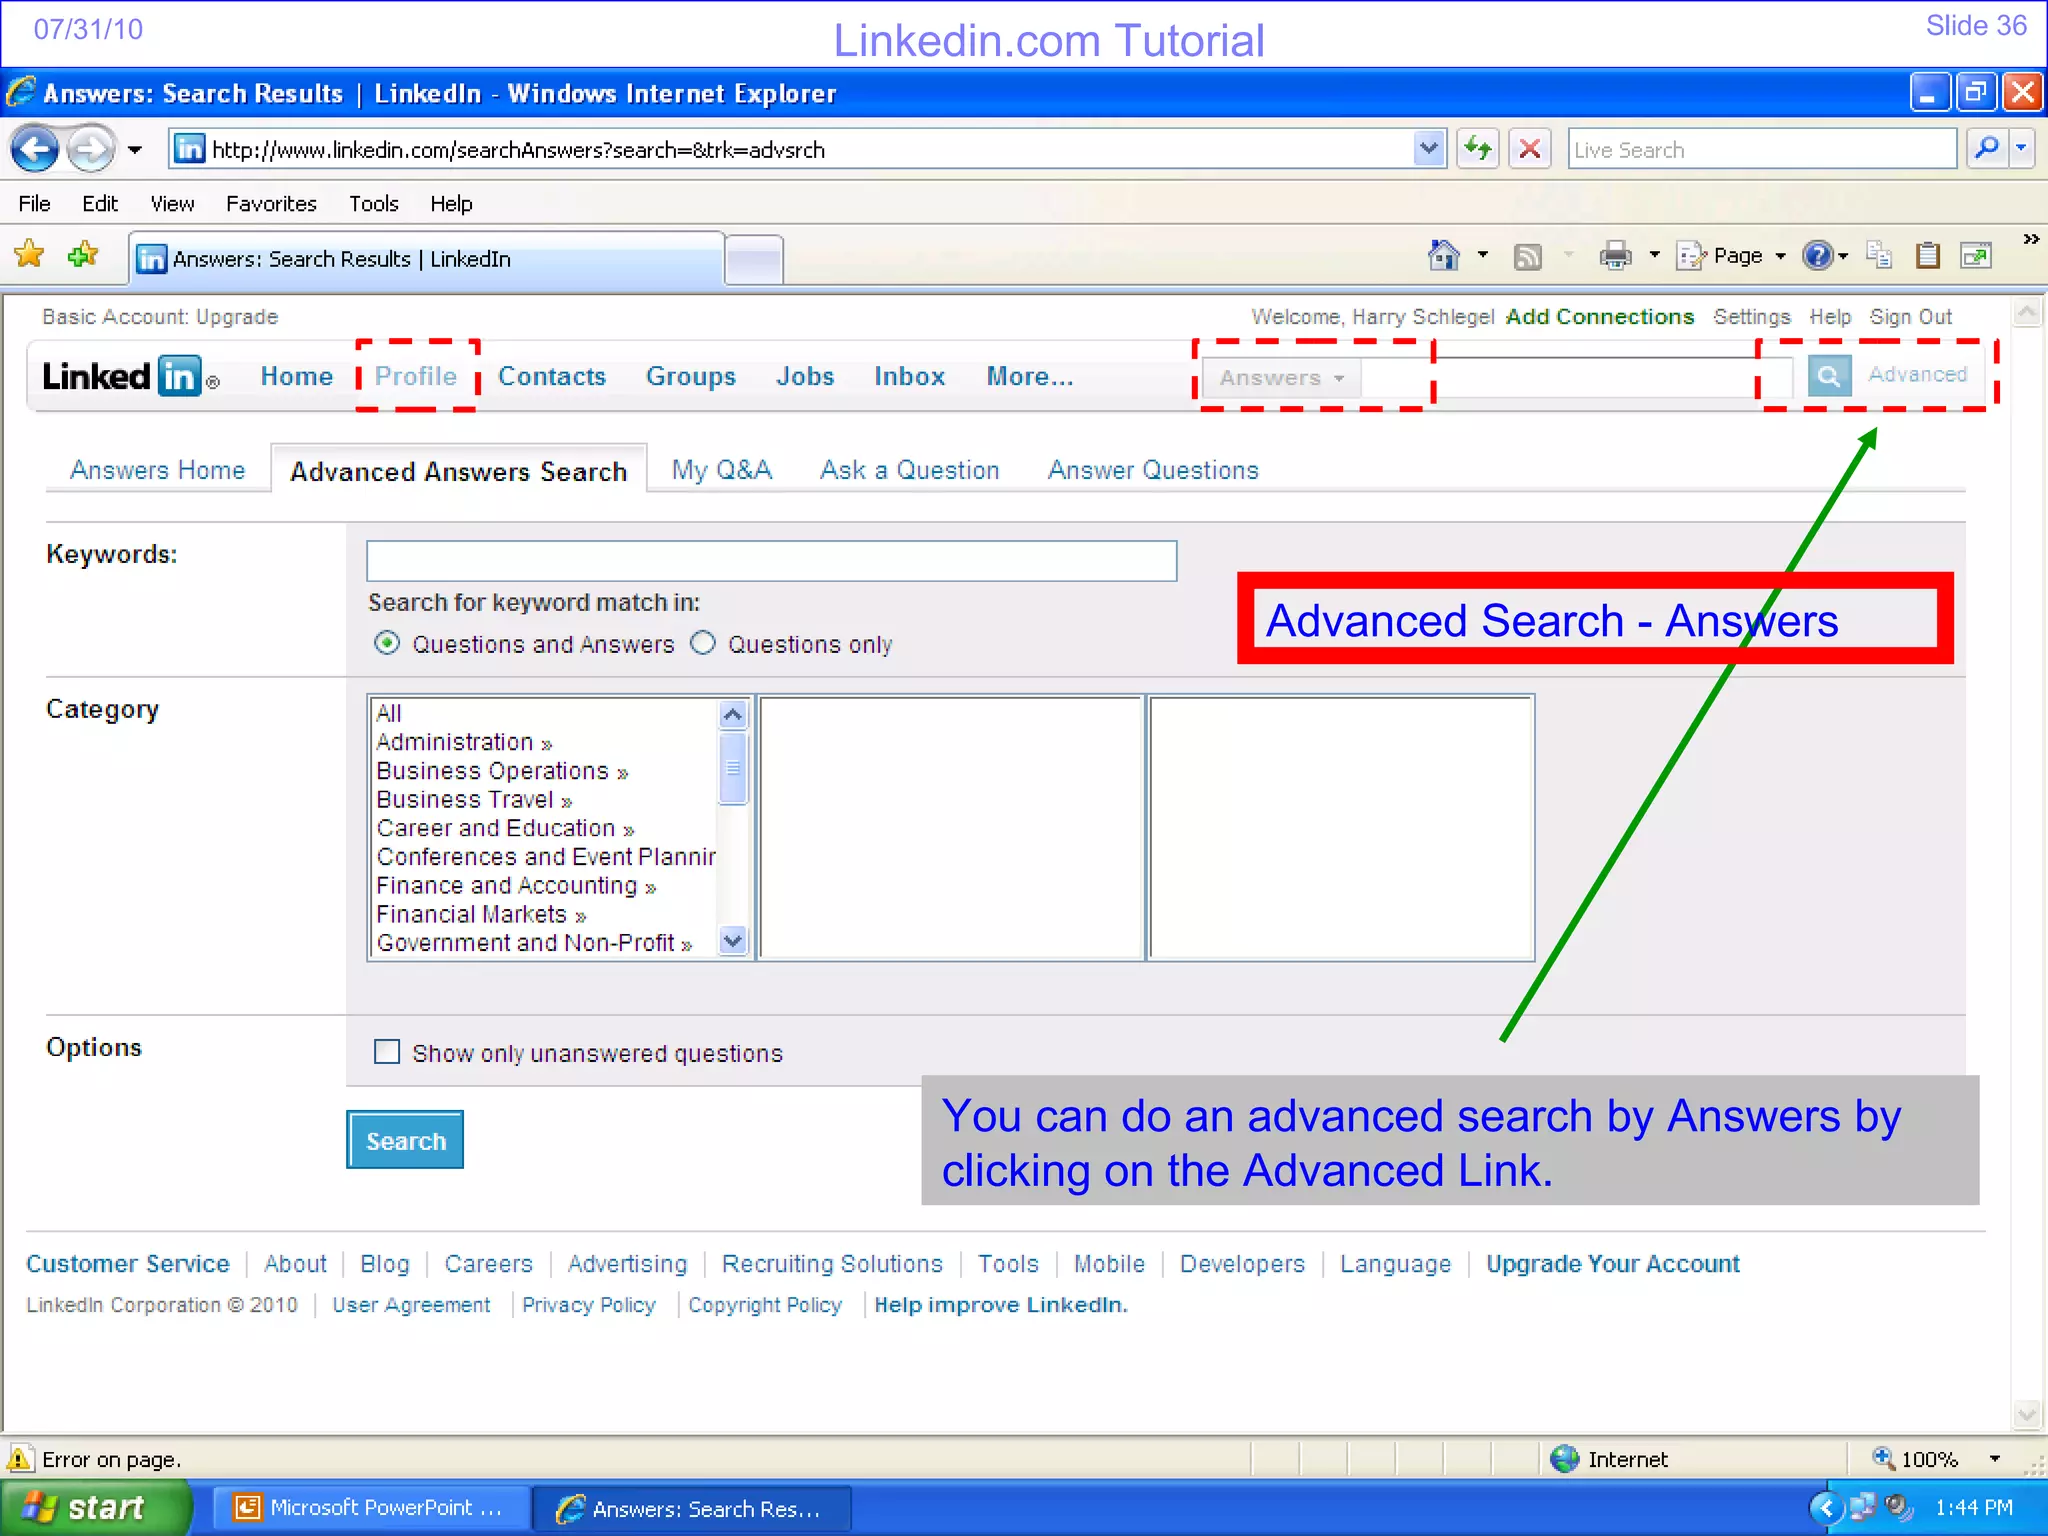
Task: Select Business Travel category
Action: point(474,800)
